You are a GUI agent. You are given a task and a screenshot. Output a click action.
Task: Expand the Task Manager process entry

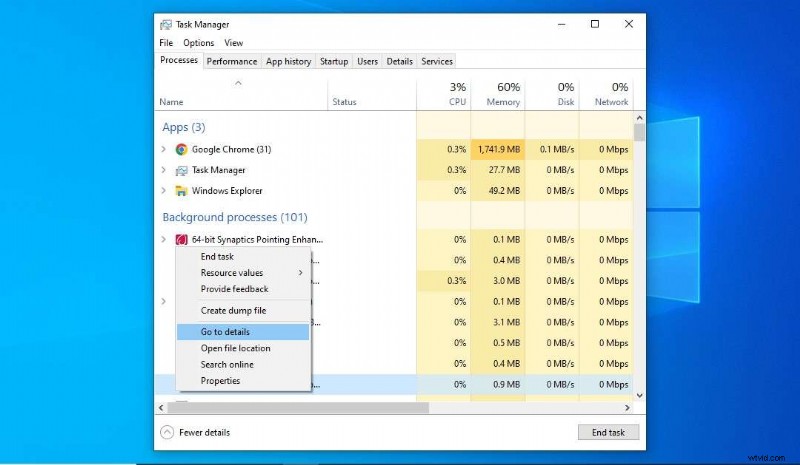(164, 170)
